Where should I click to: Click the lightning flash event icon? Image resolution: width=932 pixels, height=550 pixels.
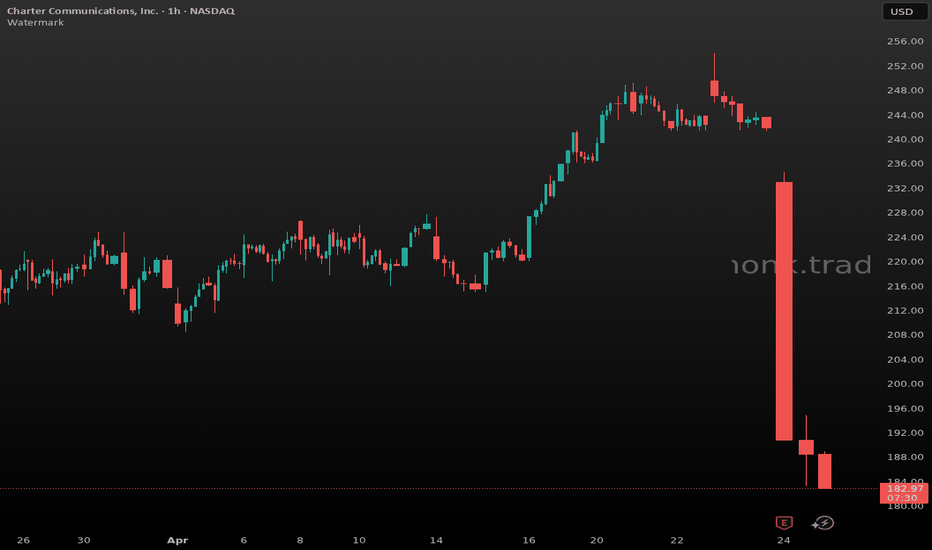pos(823,523)
